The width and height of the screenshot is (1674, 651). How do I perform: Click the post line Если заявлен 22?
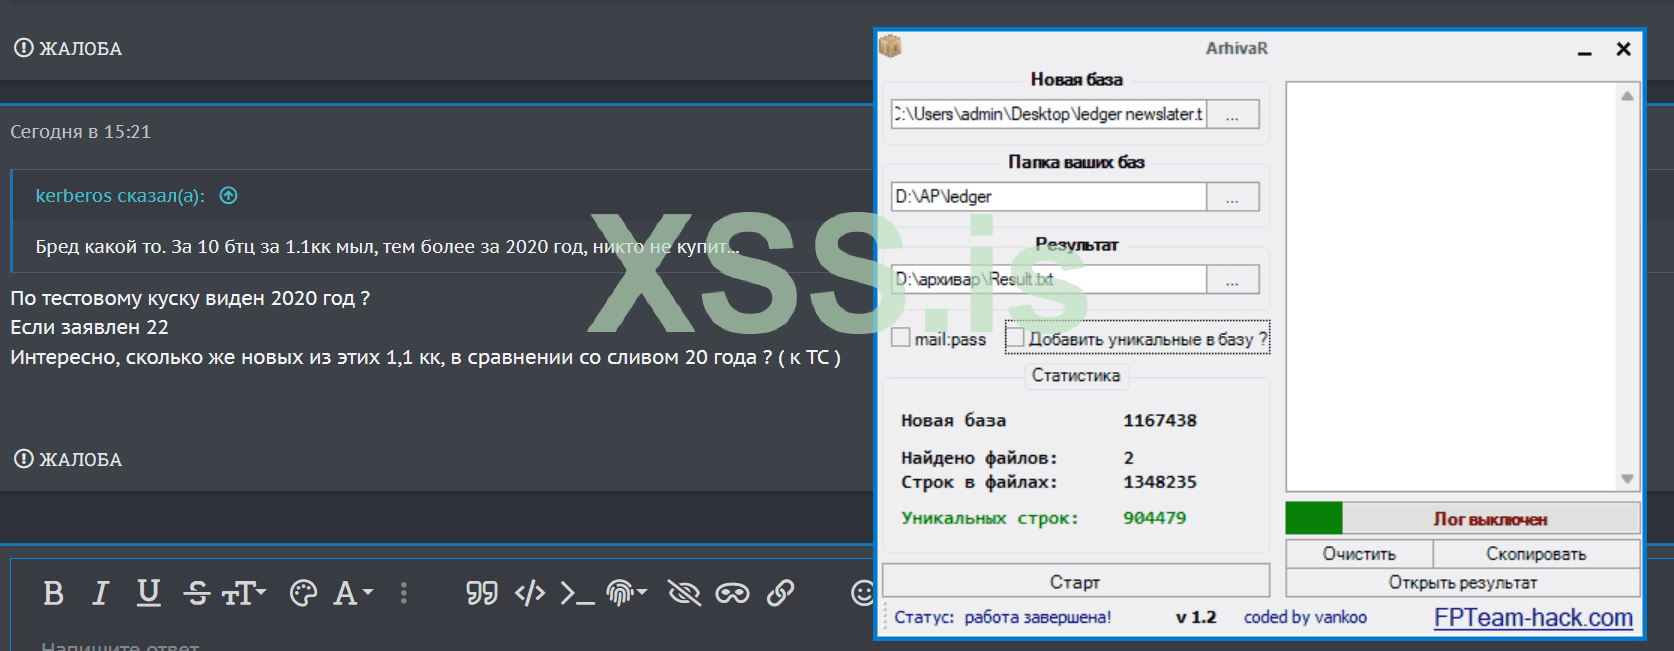tap(89, 327)
